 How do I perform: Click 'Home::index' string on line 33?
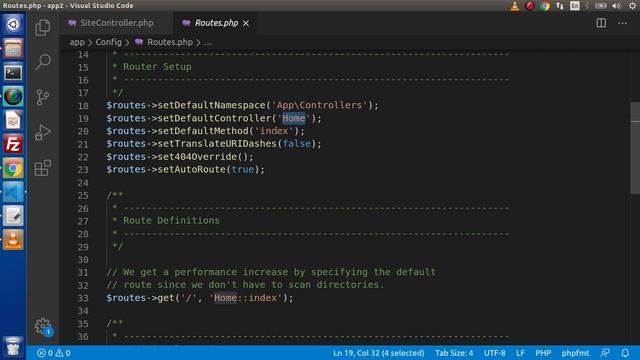click(245, 298)
